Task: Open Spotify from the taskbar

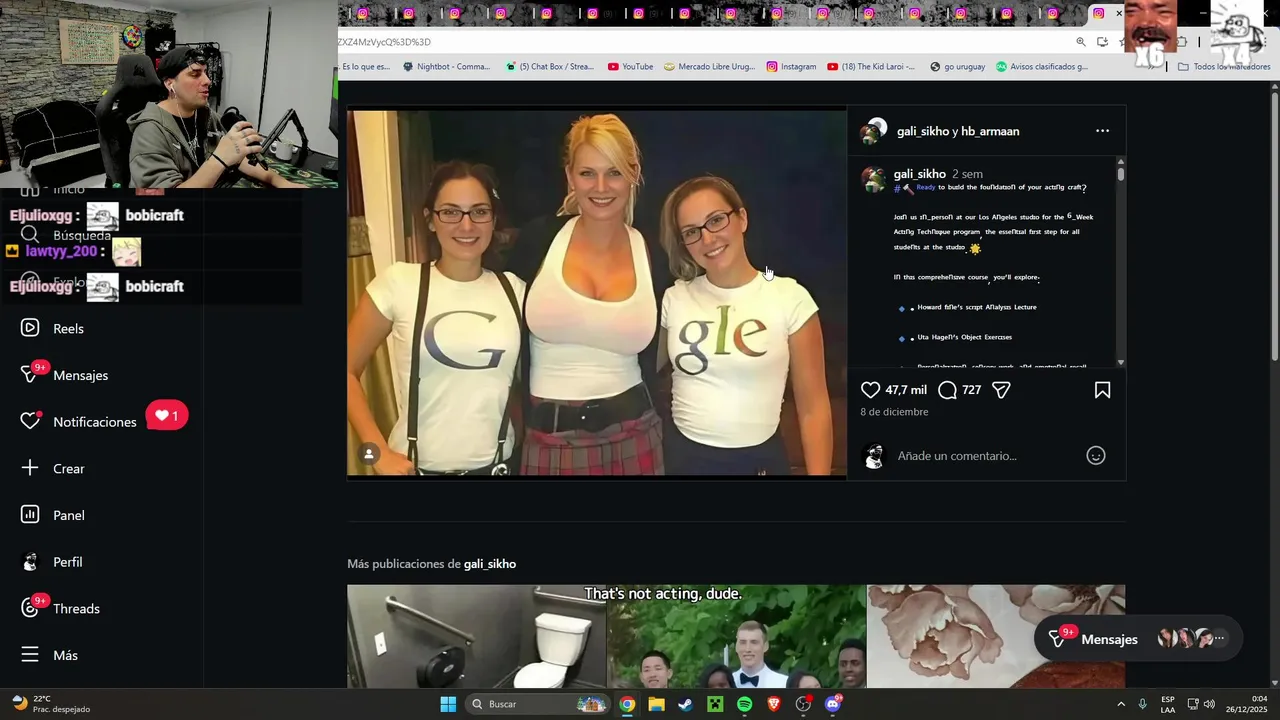Action: coord(744,704)
